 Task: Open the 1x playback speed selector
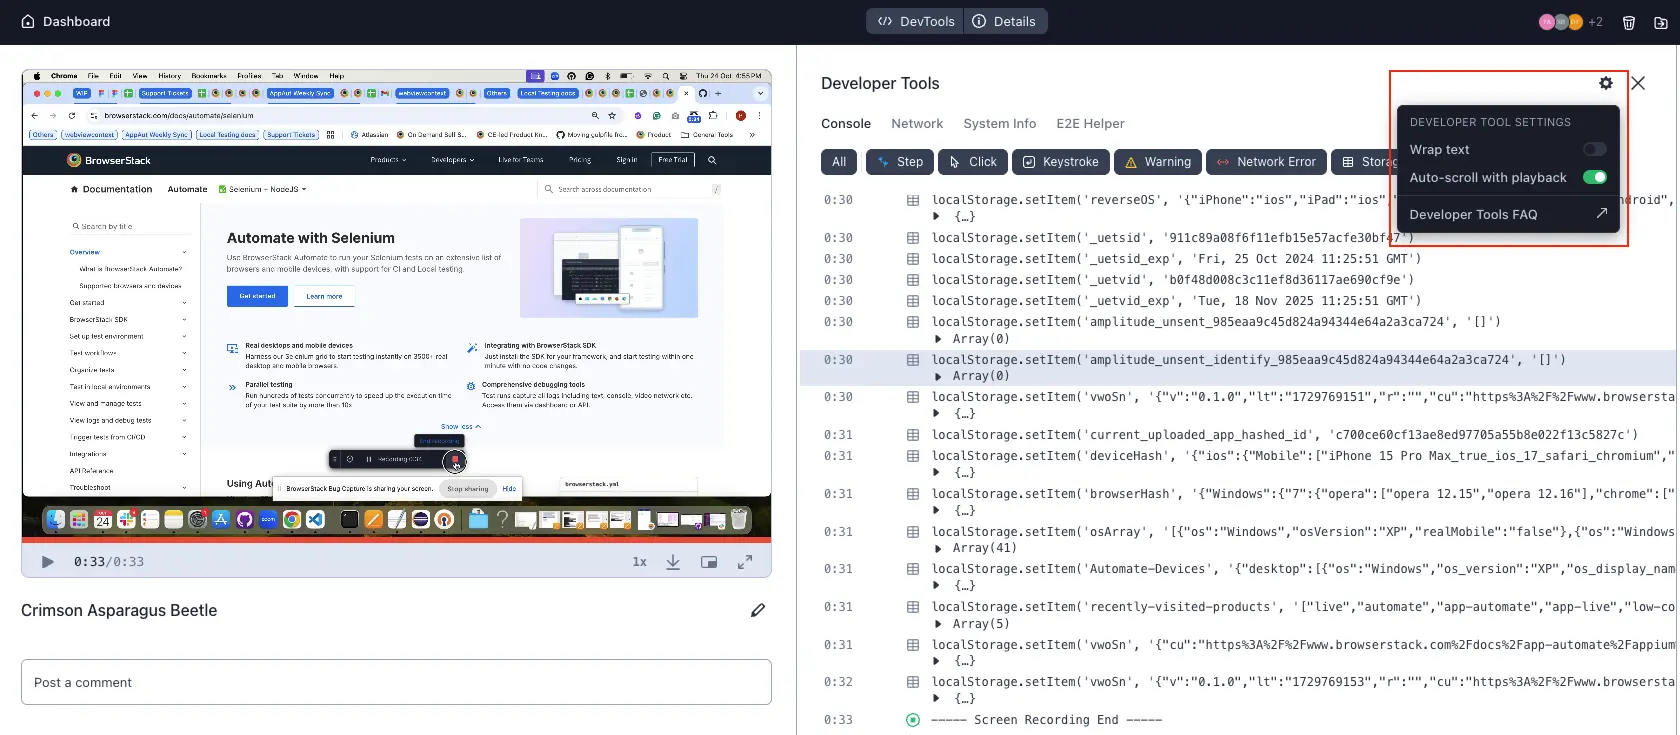click(639, 562)
